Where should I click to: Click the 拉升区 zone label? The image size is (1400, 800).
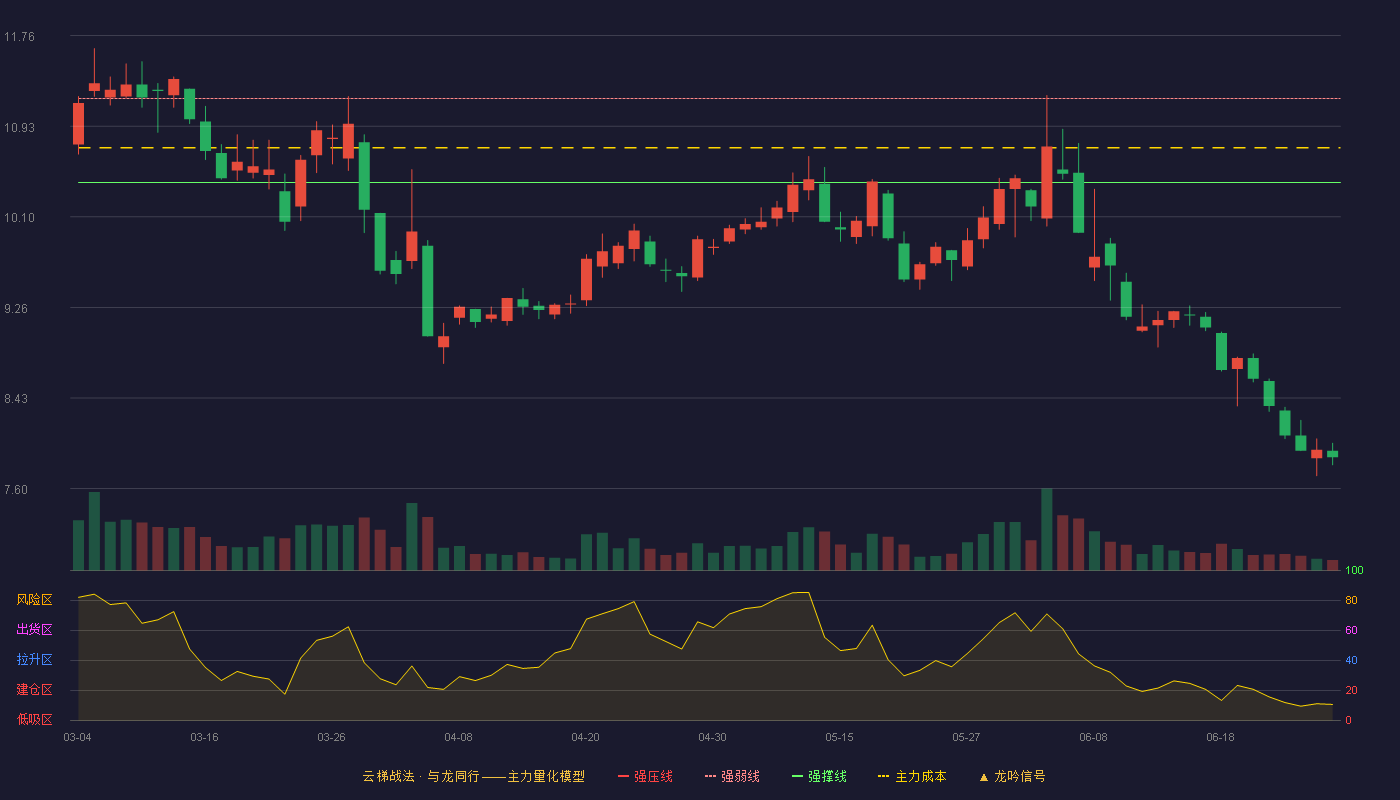[x=34, y=660]
